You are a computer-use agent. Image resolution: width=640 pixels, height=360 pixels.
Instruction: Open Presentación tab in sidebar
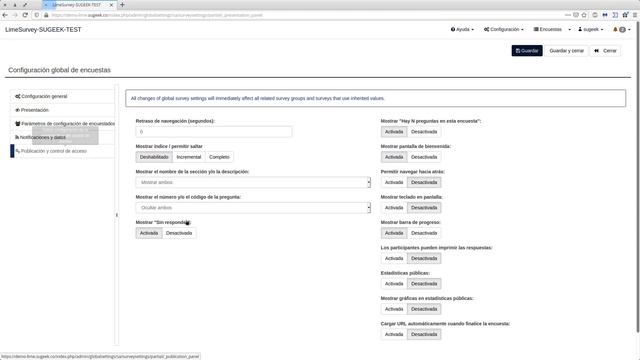pos(62,110)
